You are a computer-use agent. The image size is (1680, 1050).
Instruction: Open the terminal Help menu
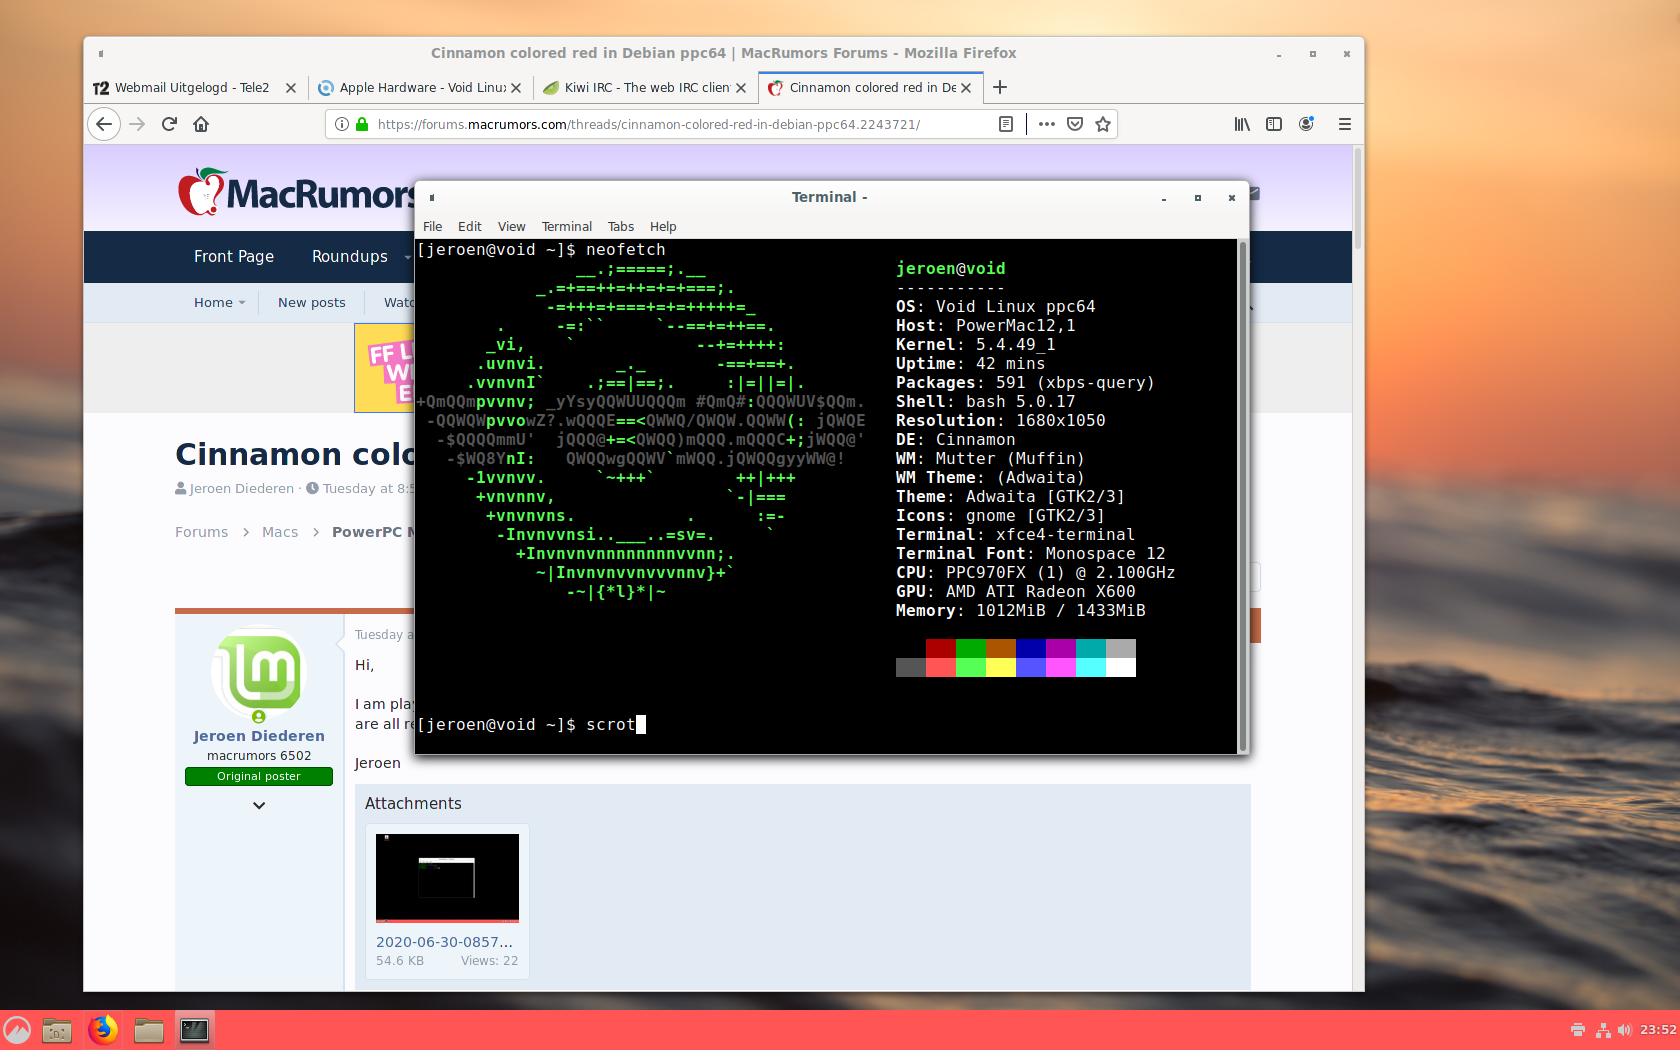[663, 227]
